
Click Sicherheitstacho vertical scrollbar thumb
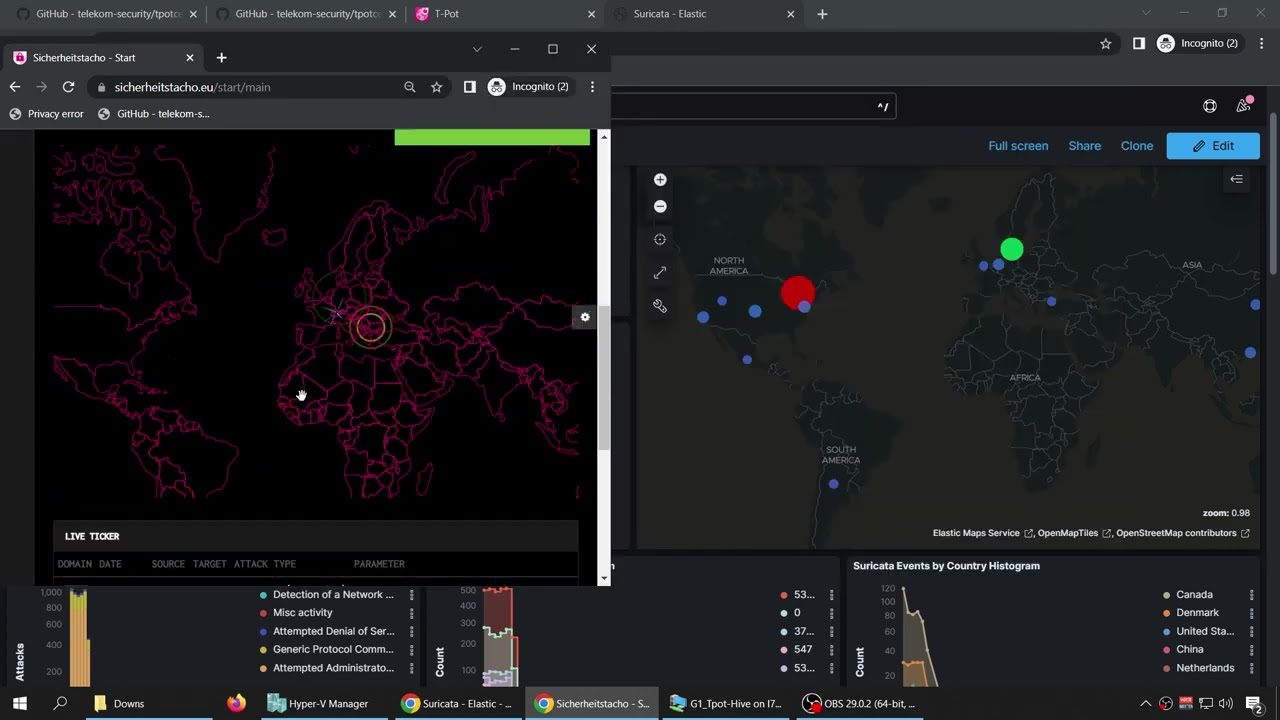pos(603,377)
